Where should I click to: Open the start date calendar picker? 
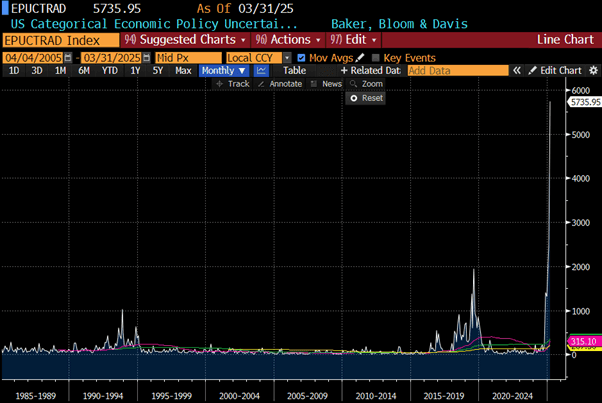point(67,58)
